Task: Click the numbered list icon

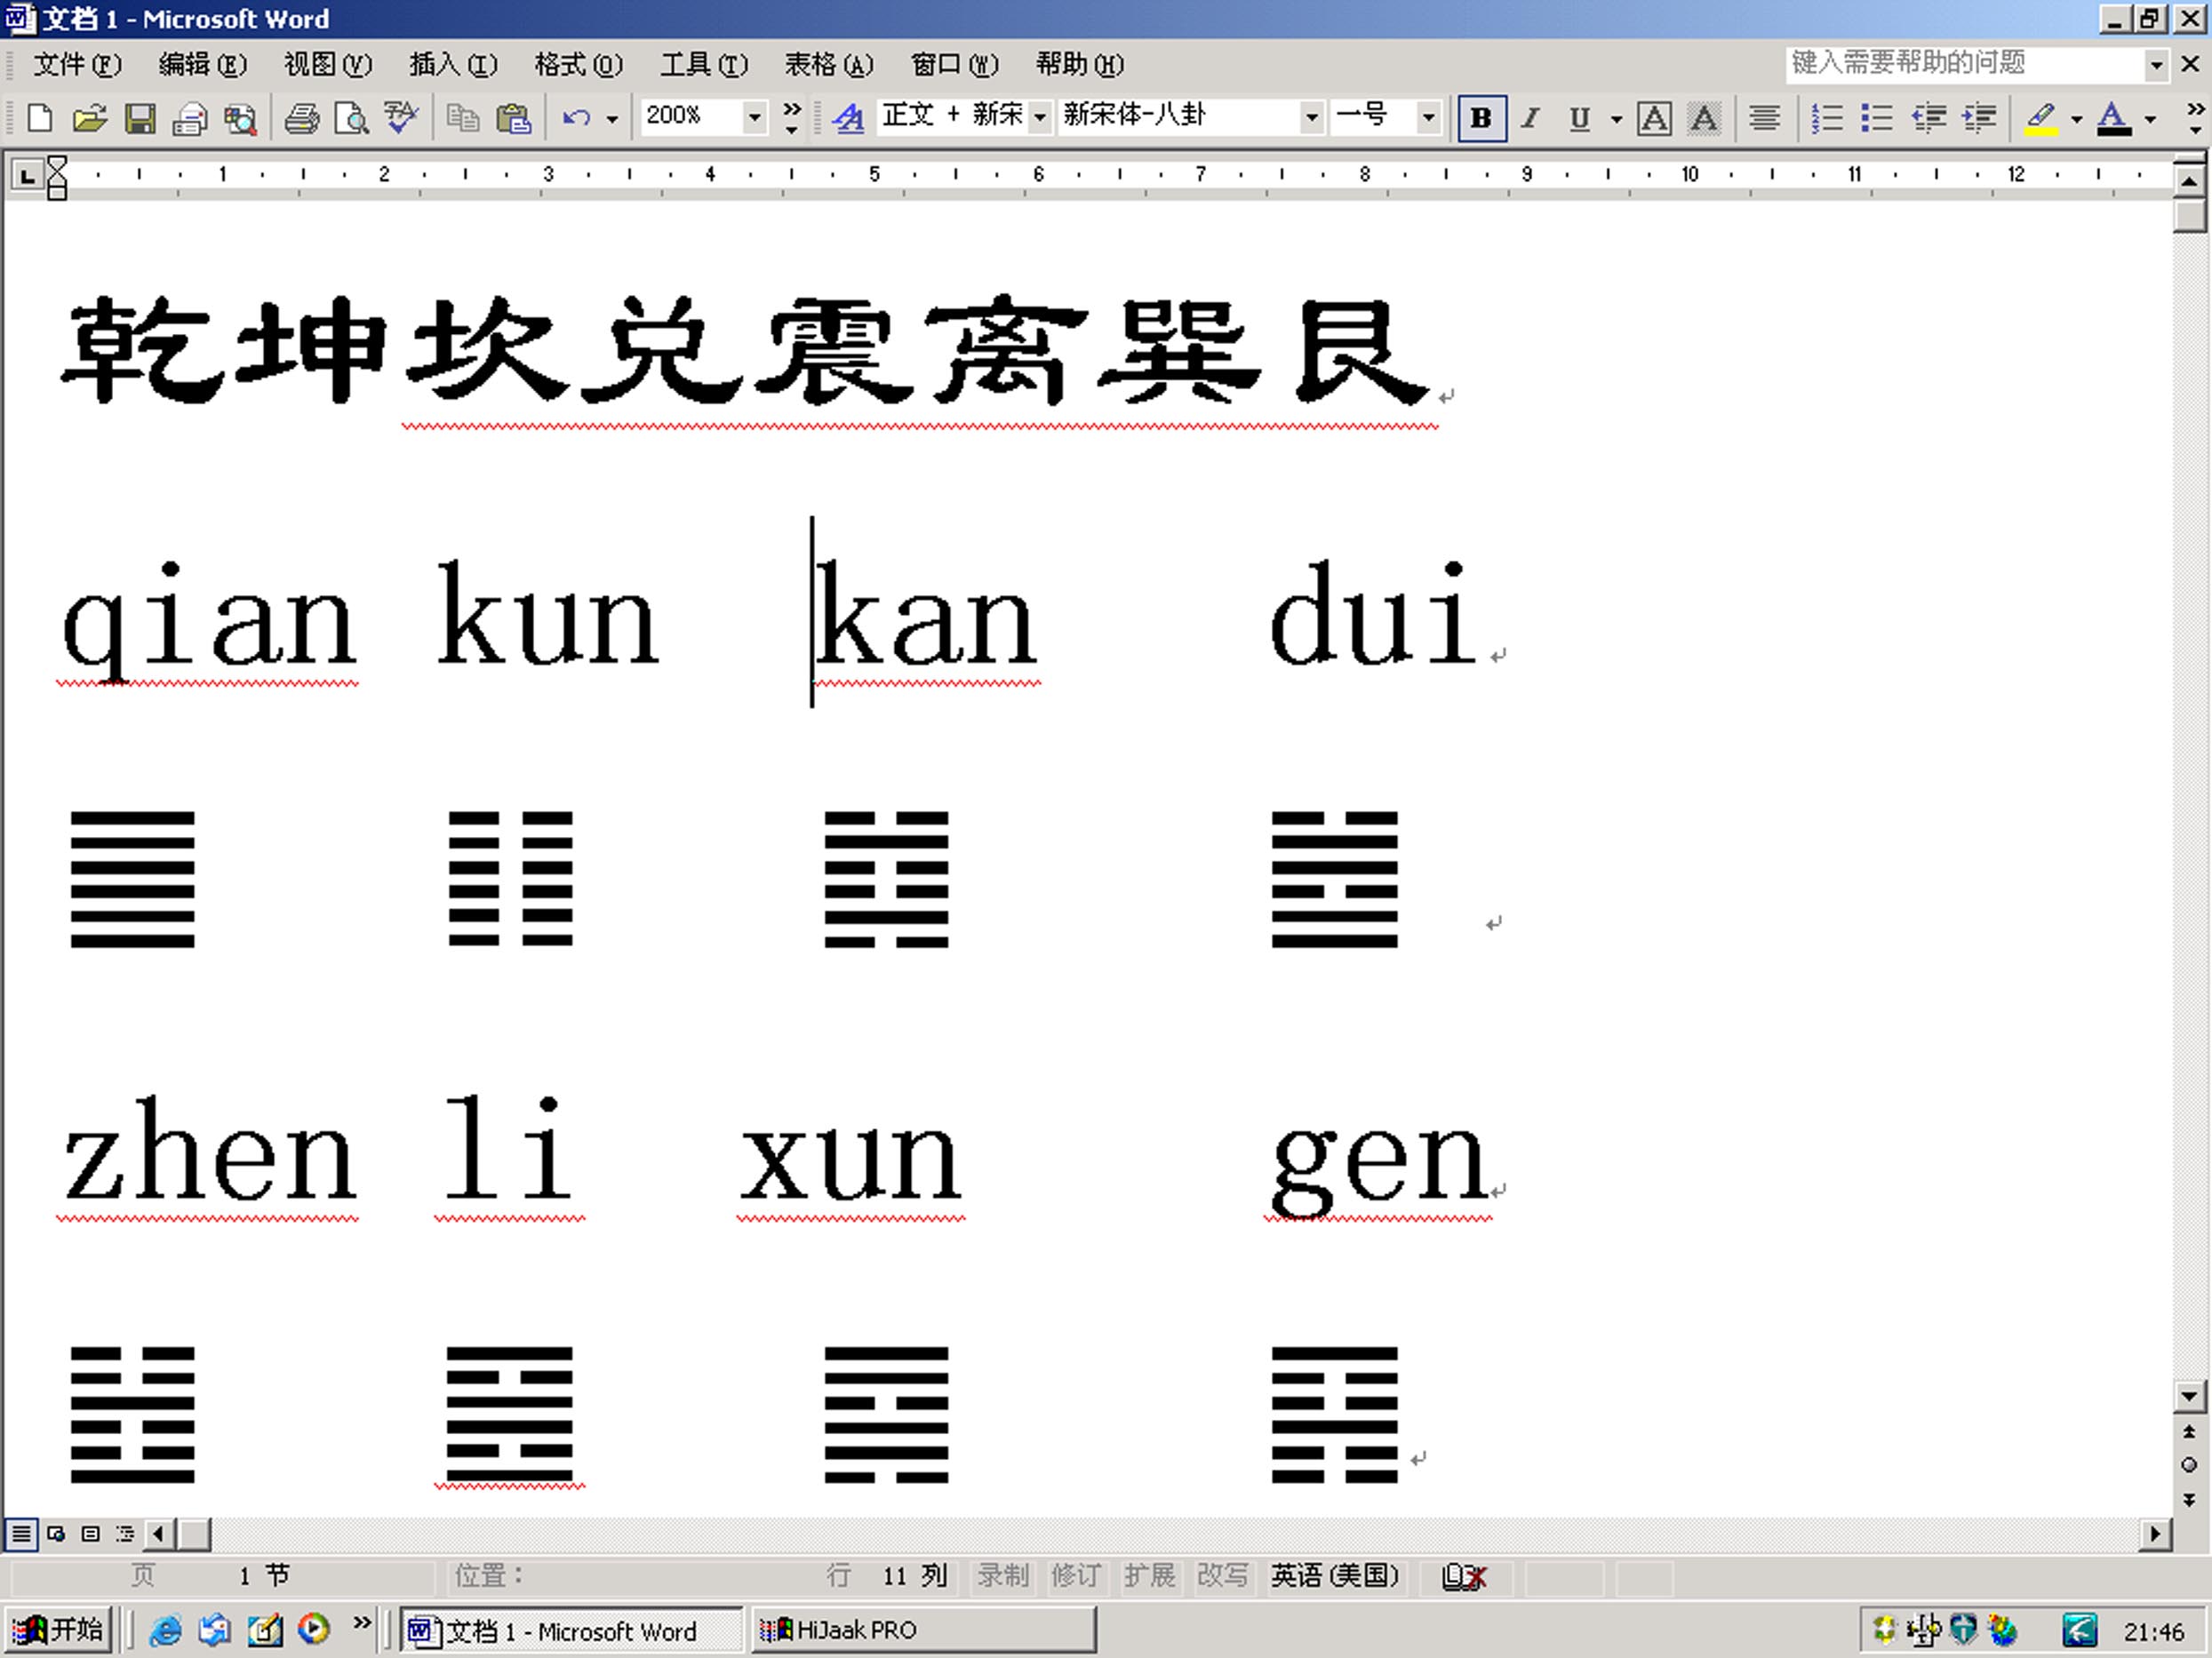Action: [x=1827, y=119]
